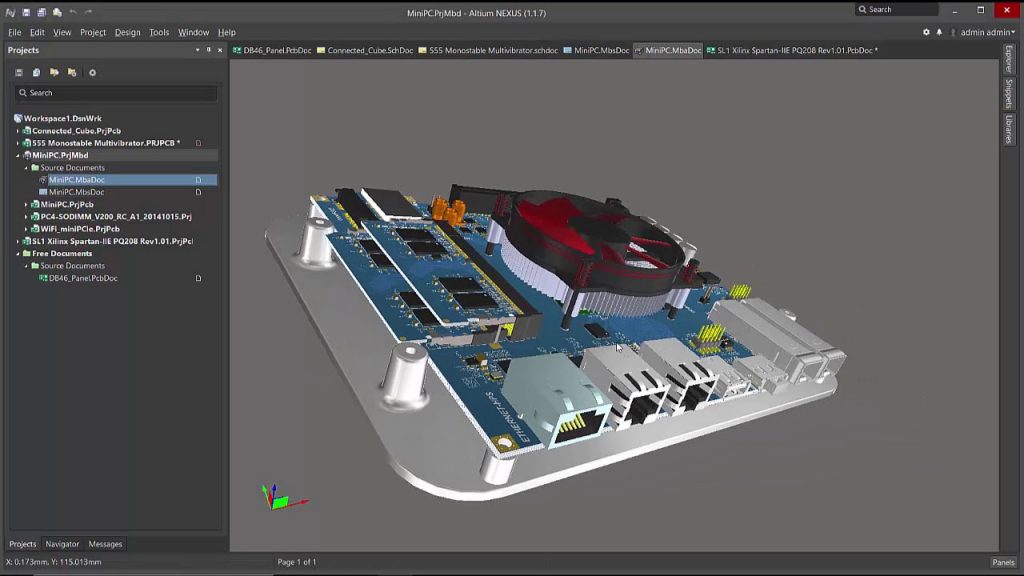Switch to the Navigator panel tab

[x=62, y=544]
